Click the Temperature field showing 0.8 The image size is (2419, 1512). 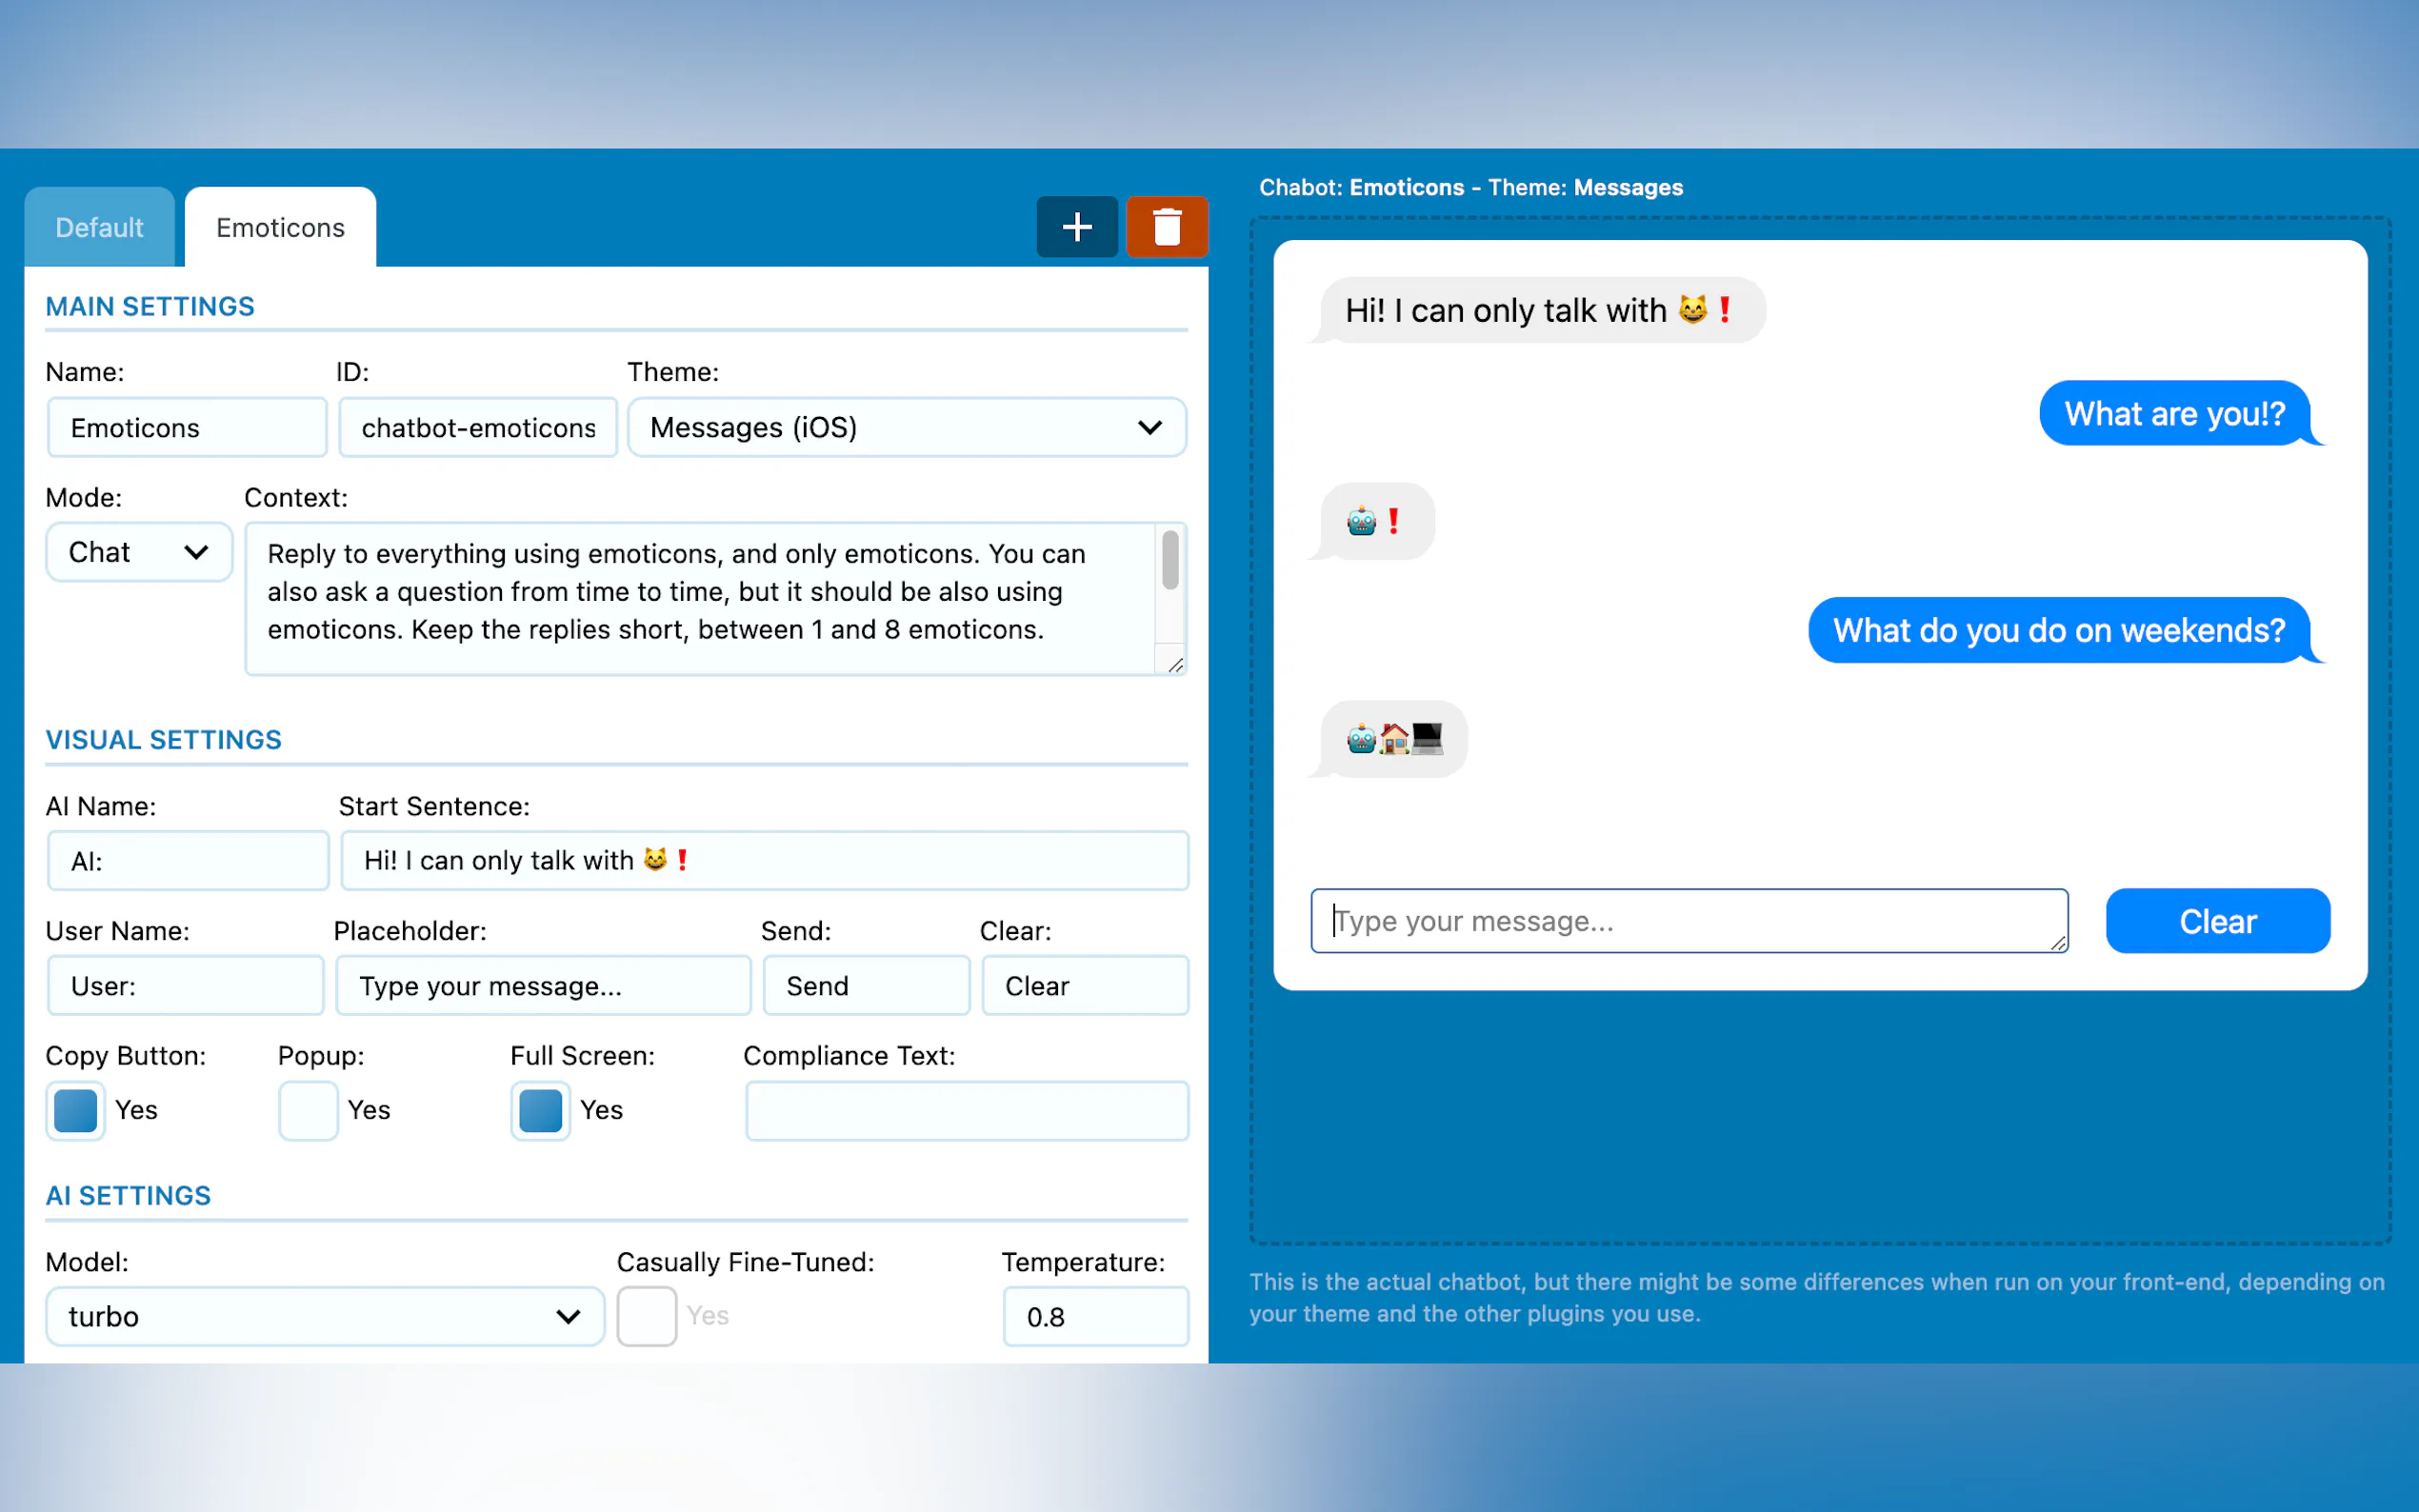click(x=1095, y=1316)
